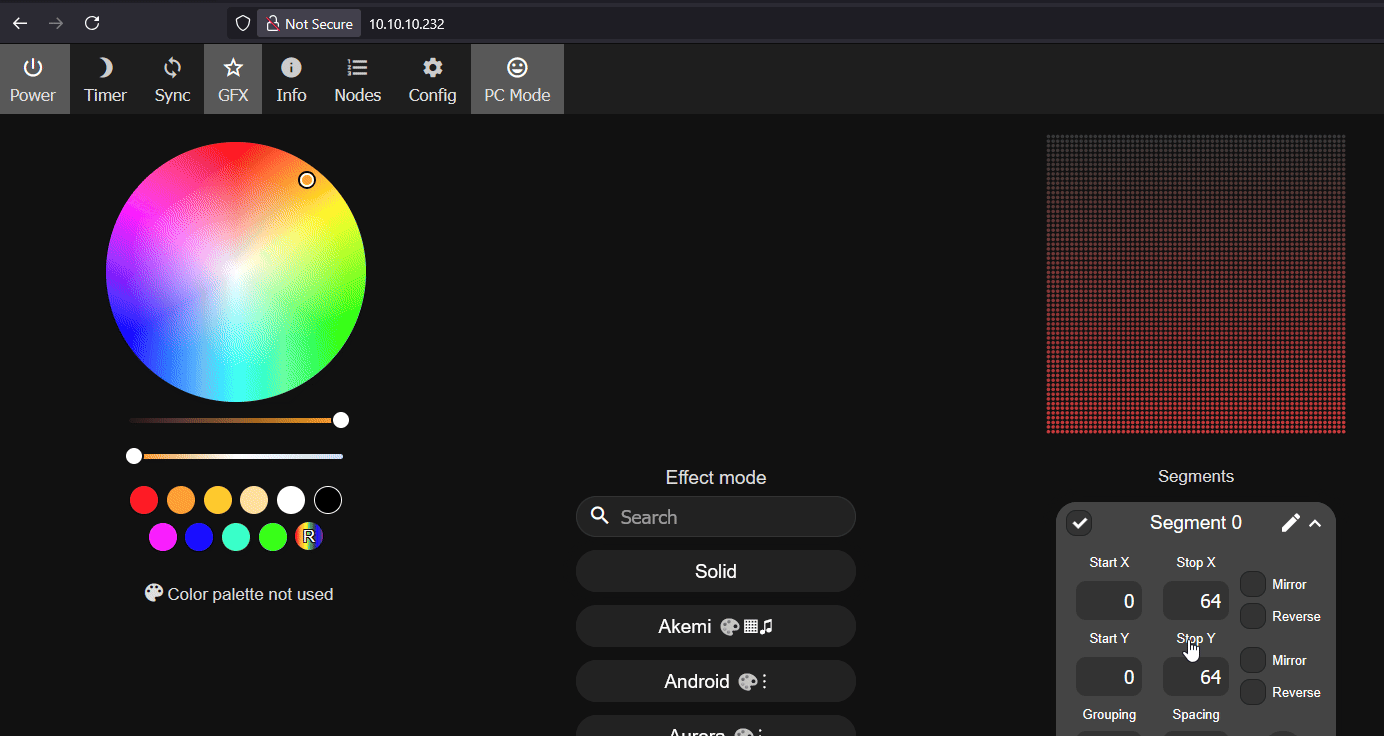Collapse the Segment 0 panel

[x=1315, y=523]
